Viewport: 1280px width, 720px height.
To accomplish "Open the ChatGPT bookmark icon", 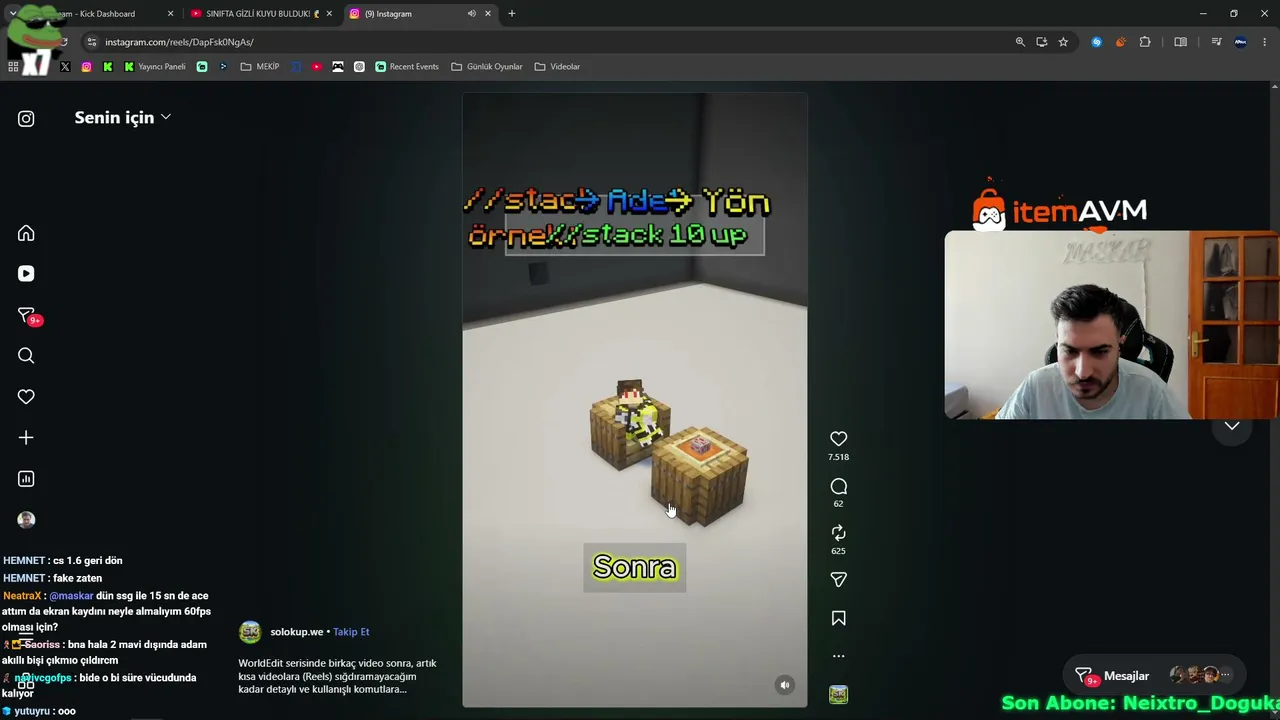I will click(x=359, y=67).
